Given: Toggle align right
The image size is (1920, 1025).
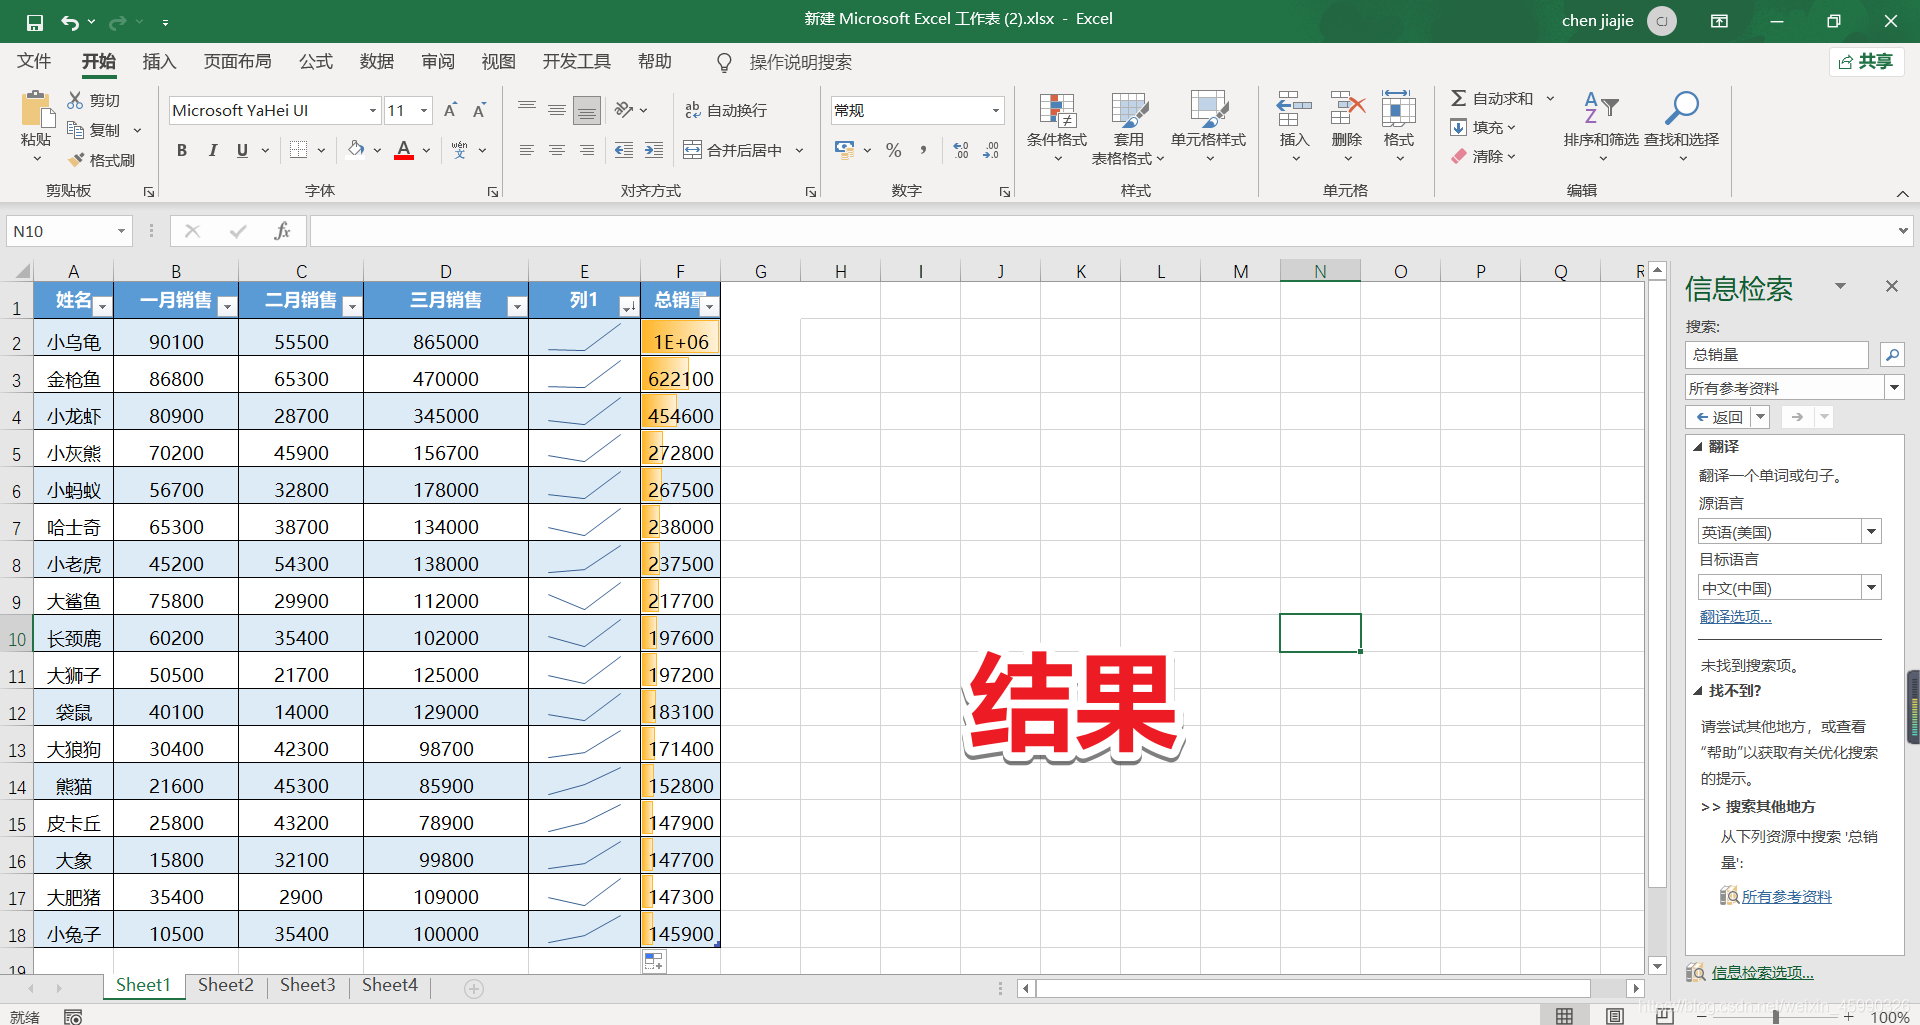Looking at the screenshot, I should [587, 150].
